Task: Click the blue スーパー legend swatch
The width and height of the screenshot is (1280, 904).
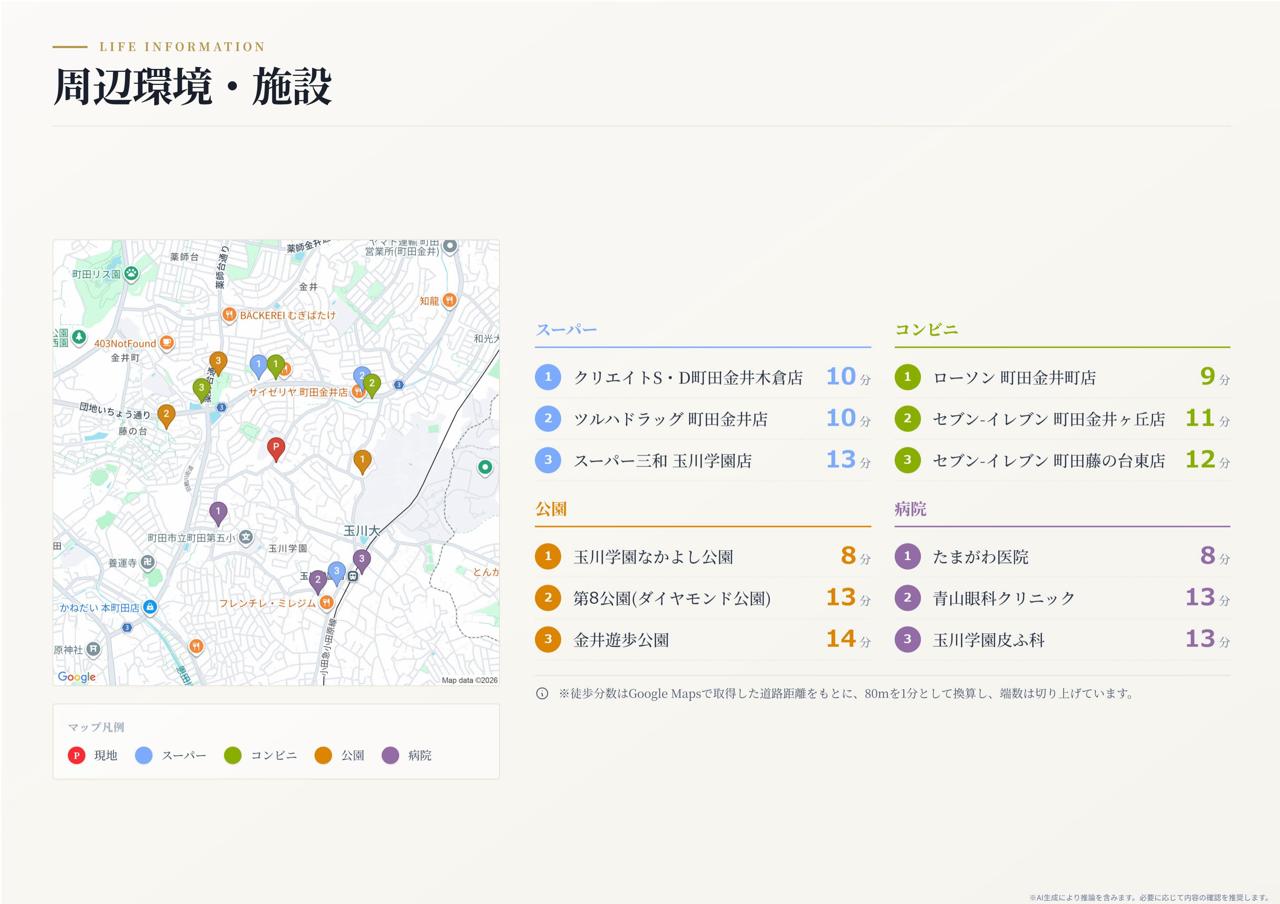Action: coord(144,755)
